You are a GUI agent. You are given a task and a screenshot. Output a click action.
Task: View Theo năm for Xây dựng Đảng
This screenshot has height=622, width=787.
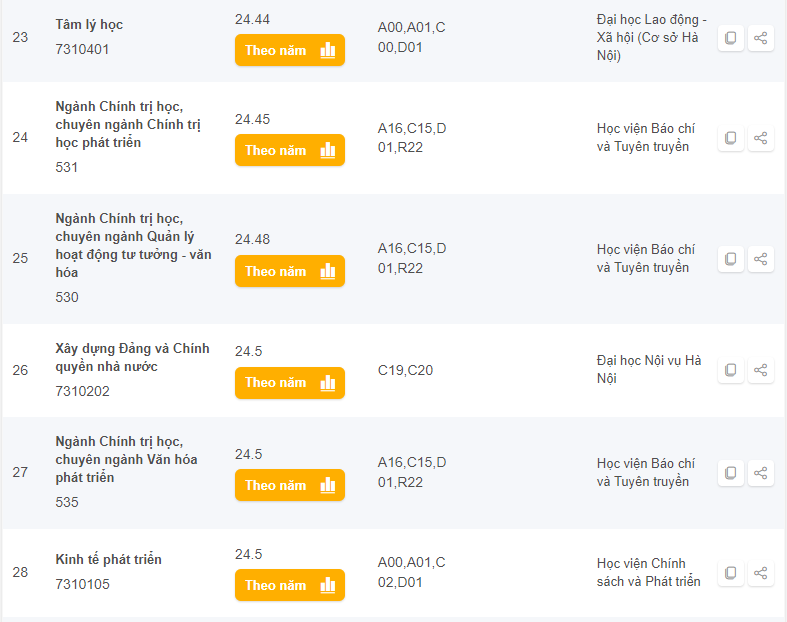290,382
